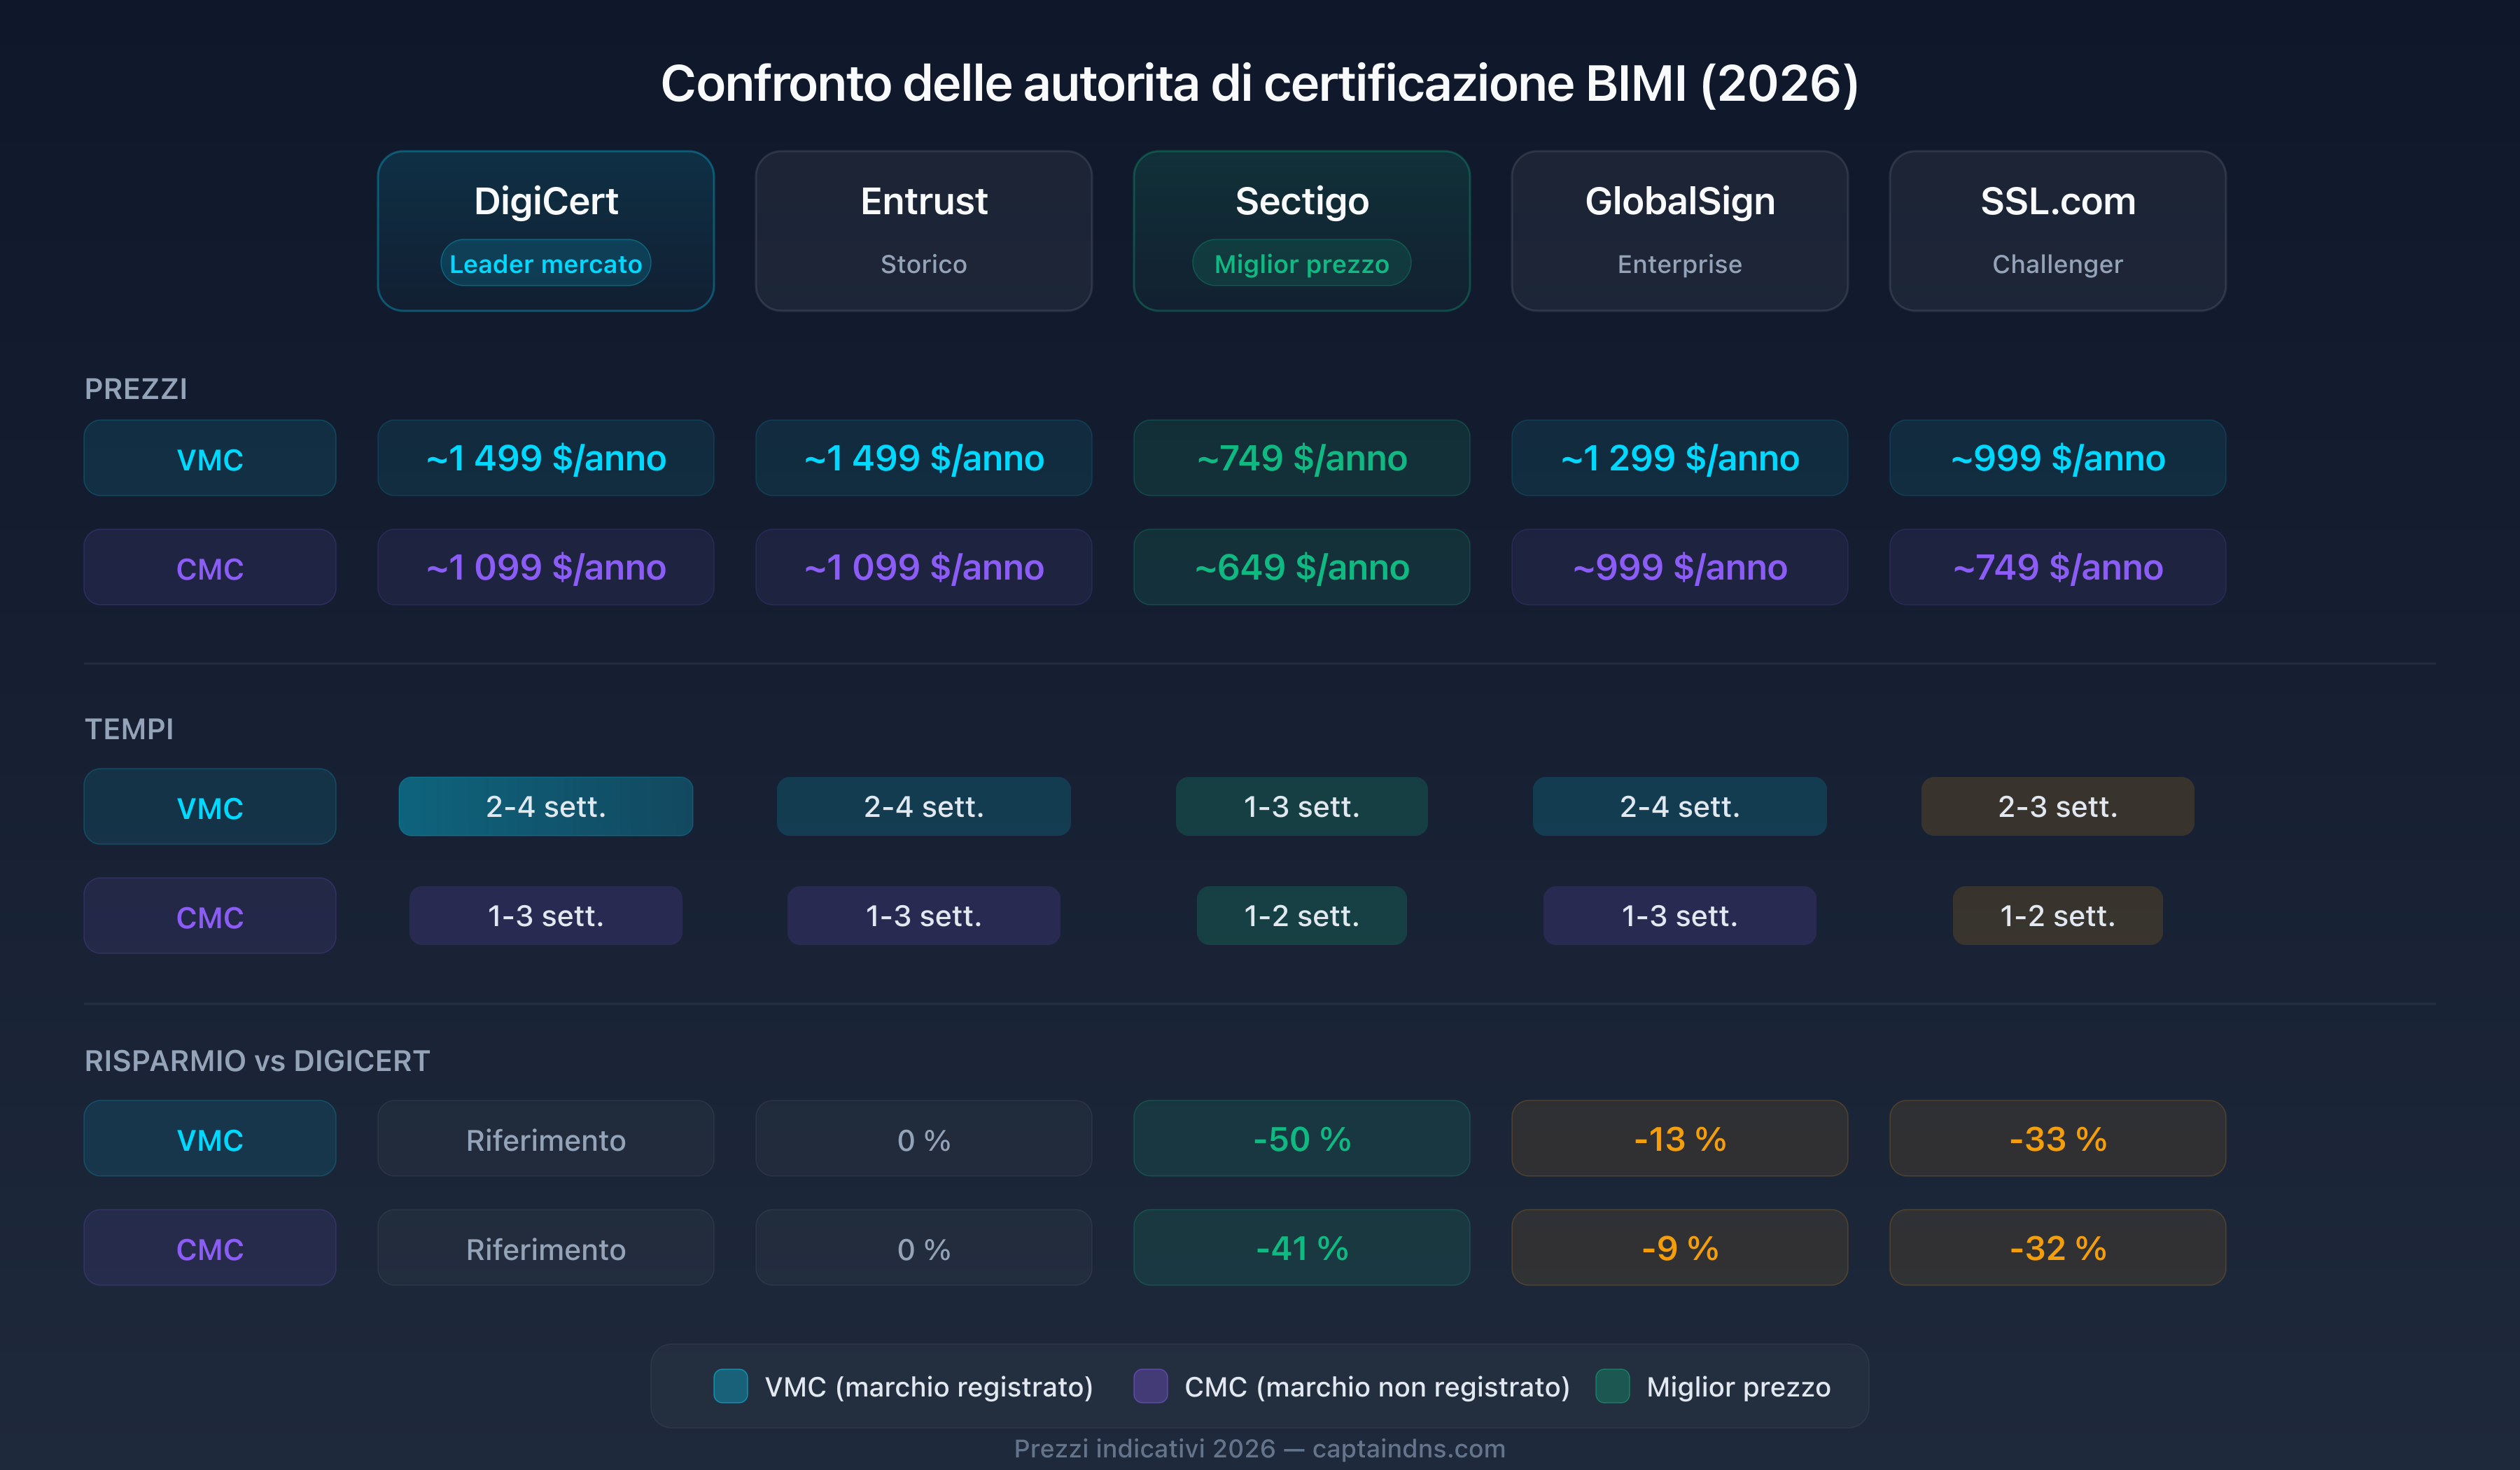
Task: Click the 2-4 sett. cell under DigiCert
Action: pyautogui.click(x=545, y=806)
